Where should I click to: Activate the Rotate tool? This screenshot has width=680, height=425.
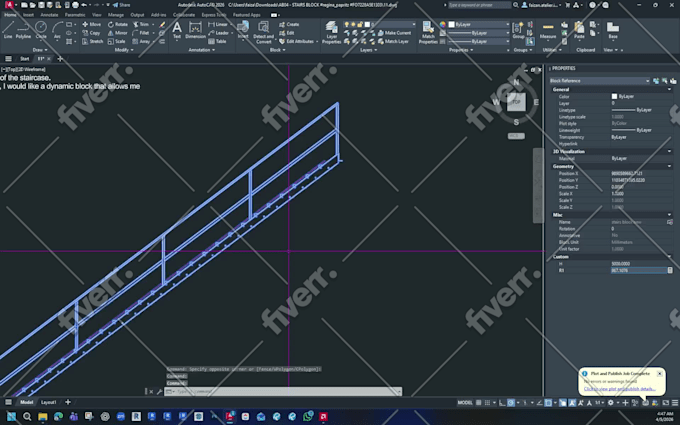(x=118, y=24)
